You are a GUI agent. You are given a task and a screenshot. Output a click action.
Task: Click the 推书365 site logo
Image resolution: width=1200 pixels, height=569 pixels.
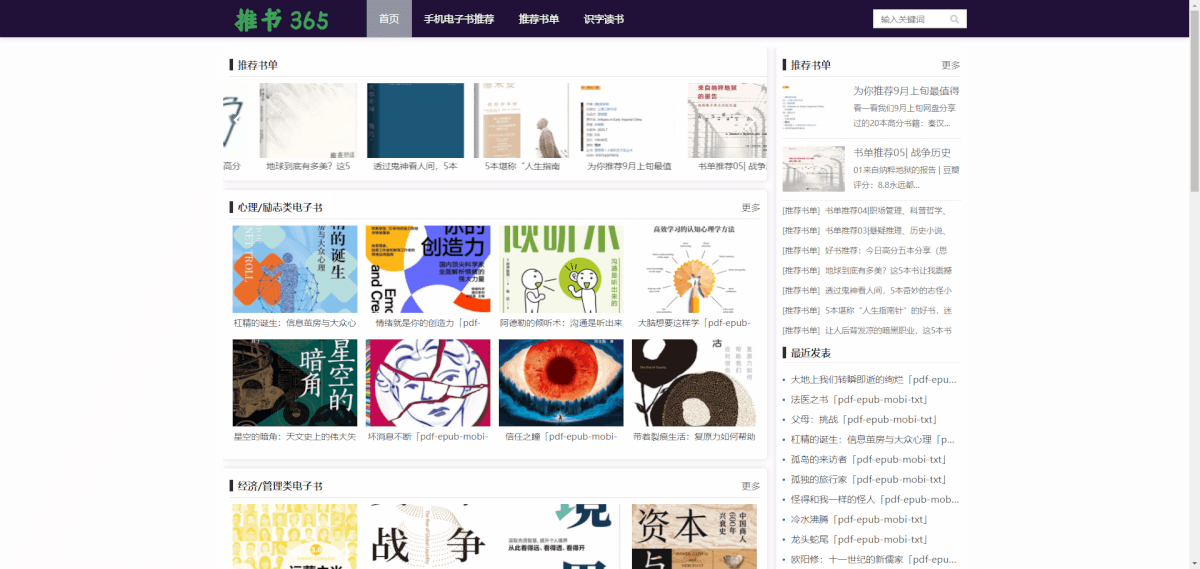(282, 19)
